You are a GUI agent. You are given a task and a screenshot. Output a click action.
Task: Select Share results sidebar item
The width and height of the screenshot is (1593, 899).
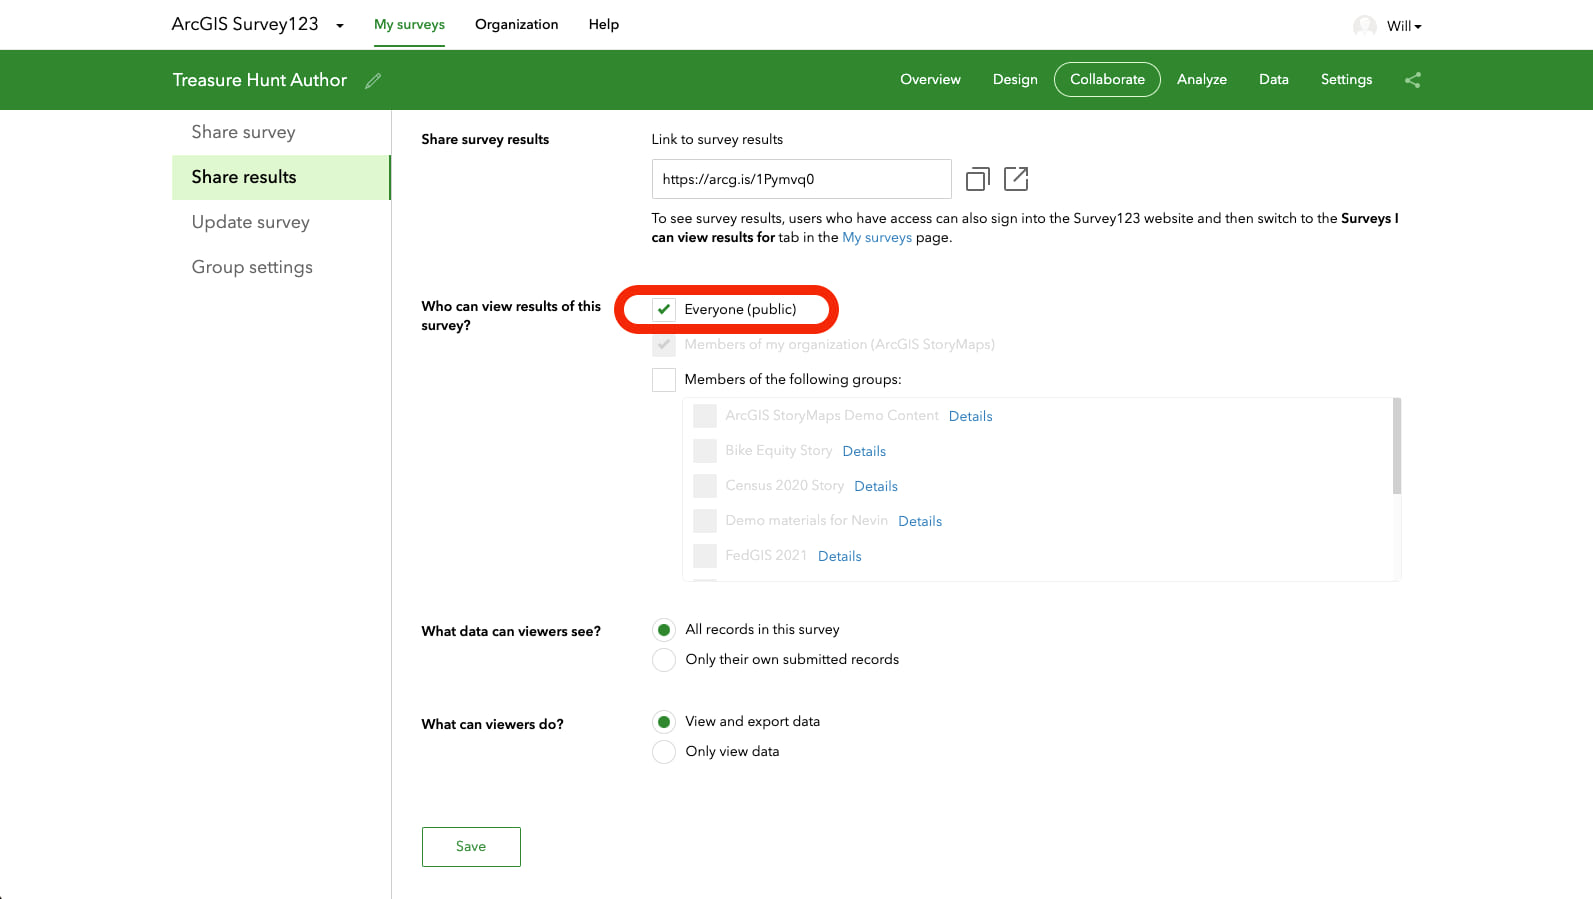coord(281,177)
